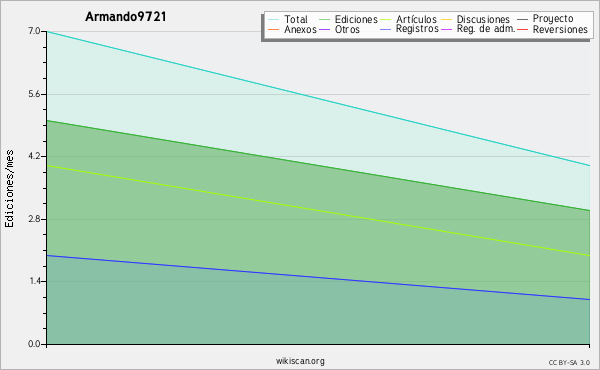Click the red Reversiones line swatch in legend
600x370 pixels.
(522, 29)
